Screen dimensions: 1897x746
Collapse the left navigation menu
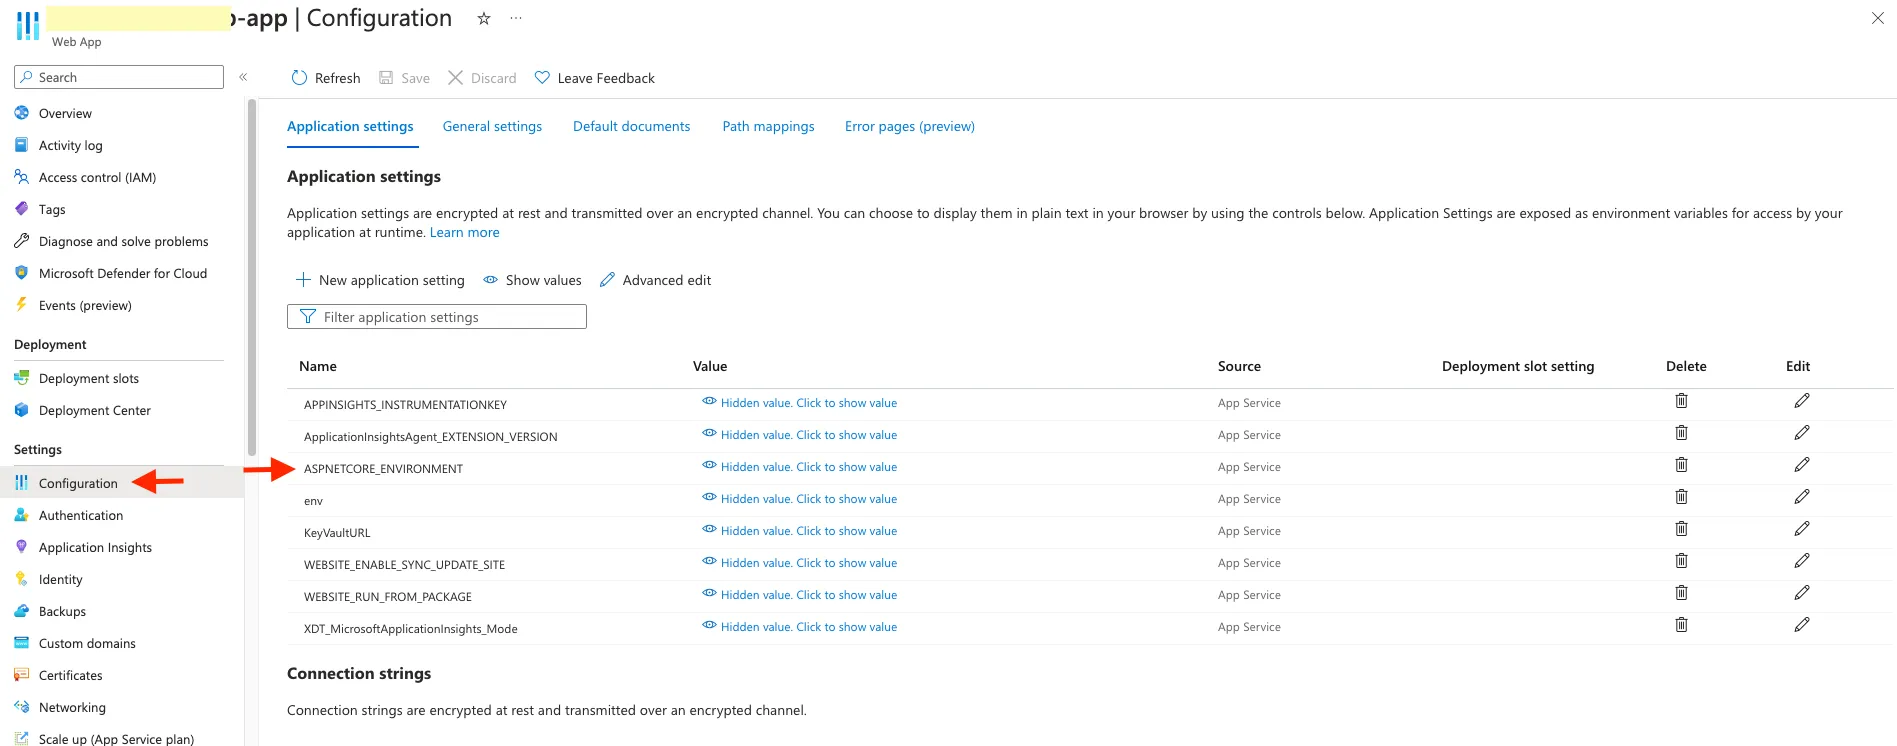pos(243,77)
